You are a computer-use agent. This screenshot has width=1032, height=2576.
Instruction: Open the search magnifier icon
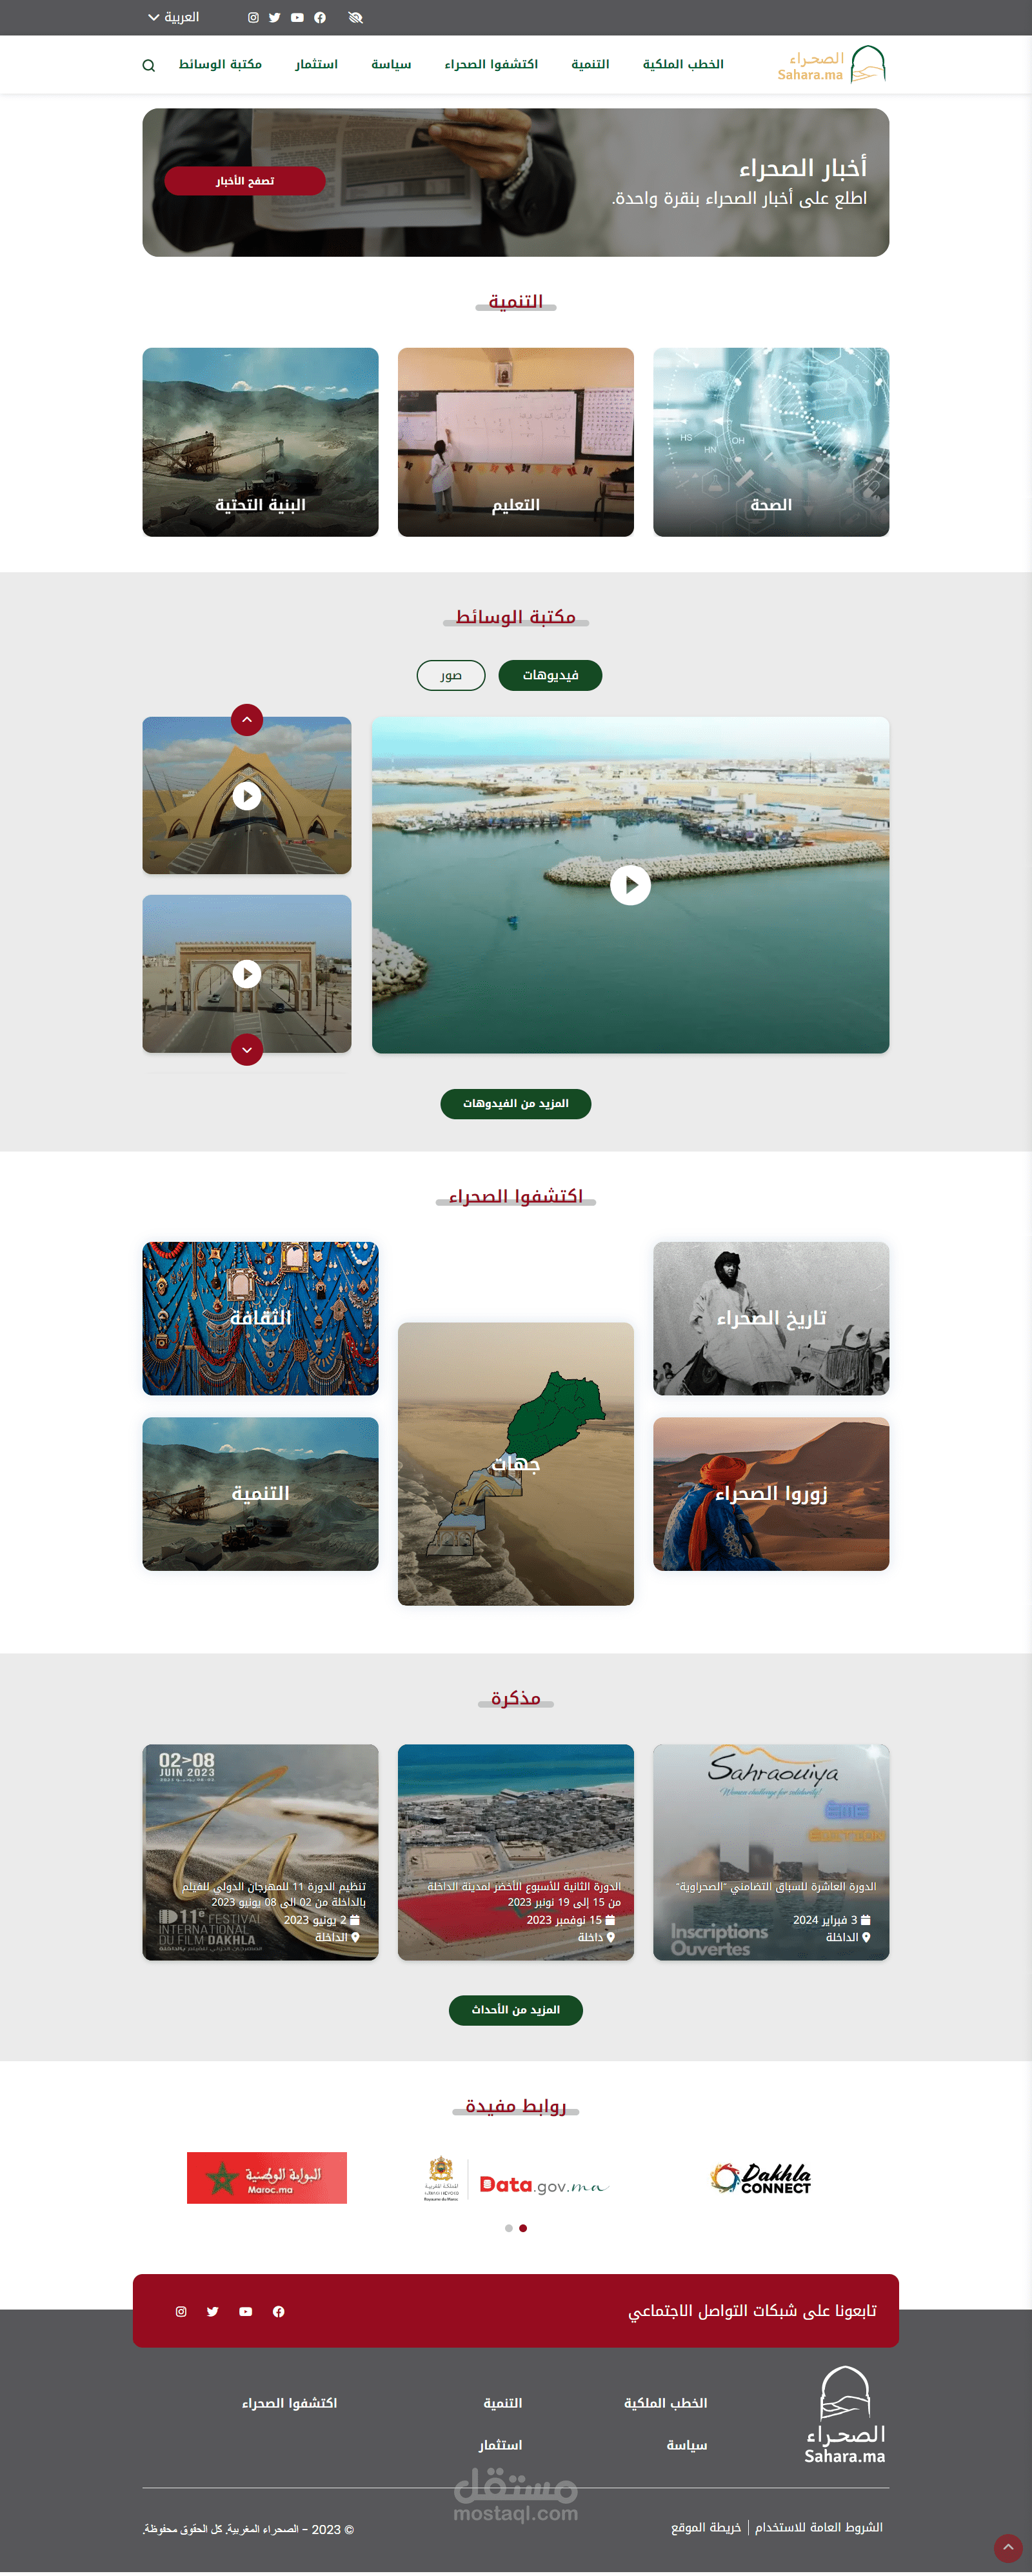149,65
